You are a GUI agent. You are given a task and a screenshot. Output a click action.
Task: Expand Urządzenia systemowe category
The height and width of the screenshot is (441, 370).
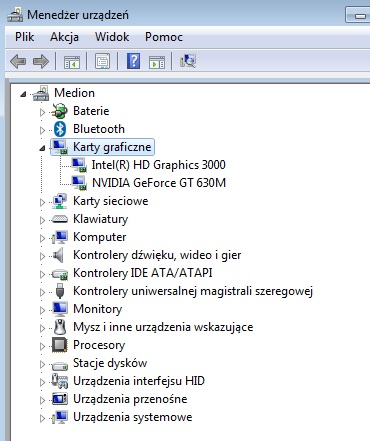click(42, 418)
